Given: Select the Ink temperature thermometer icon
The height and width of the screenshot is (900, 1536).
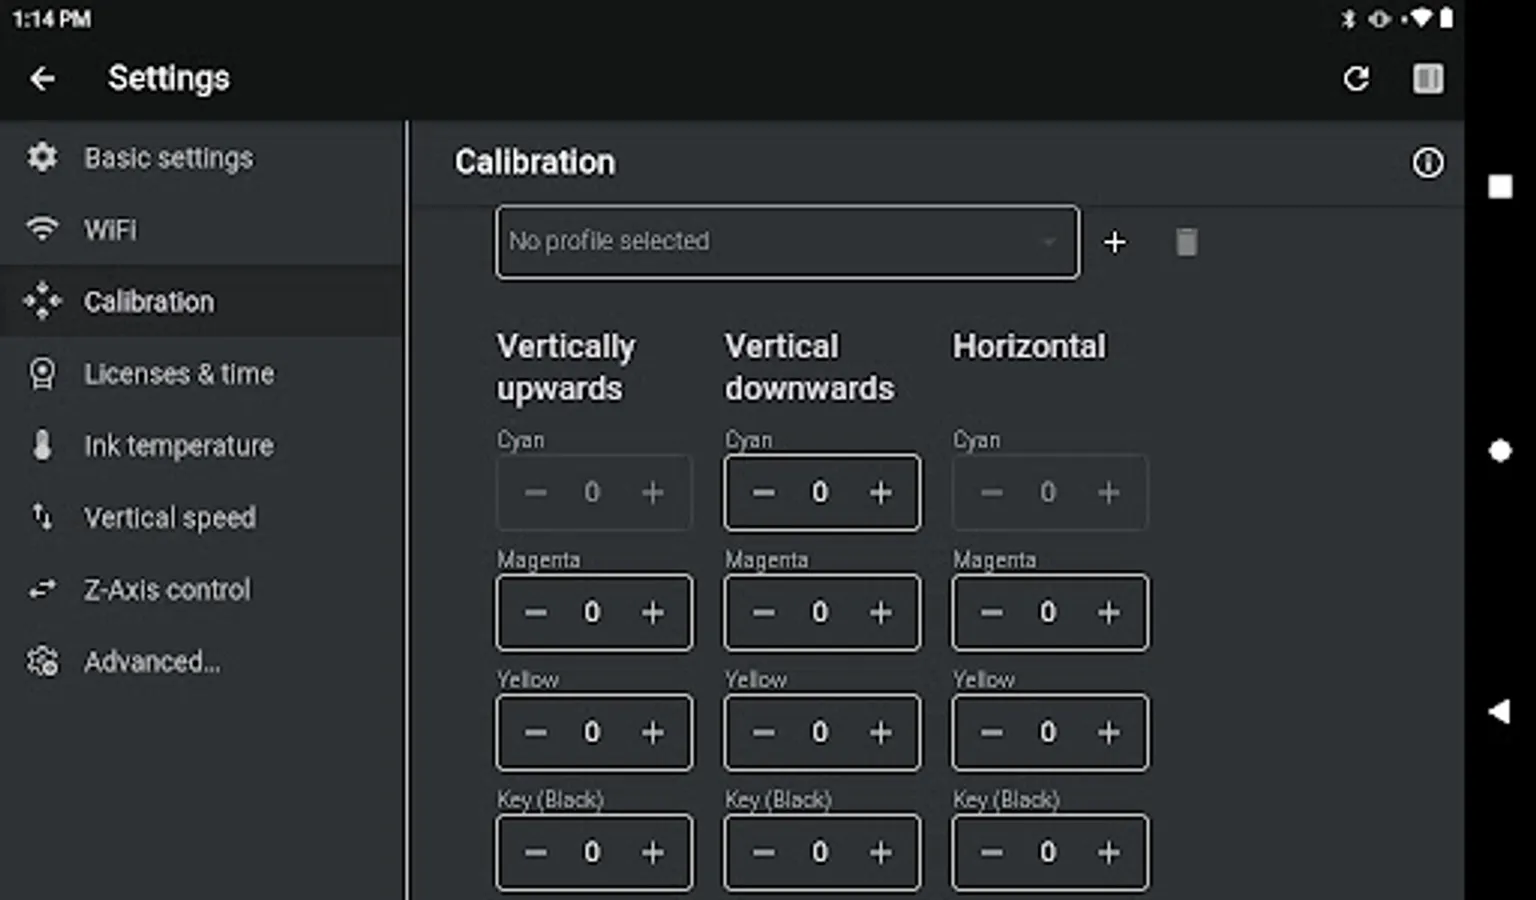Looking at the screenshot, I should 41,445.
